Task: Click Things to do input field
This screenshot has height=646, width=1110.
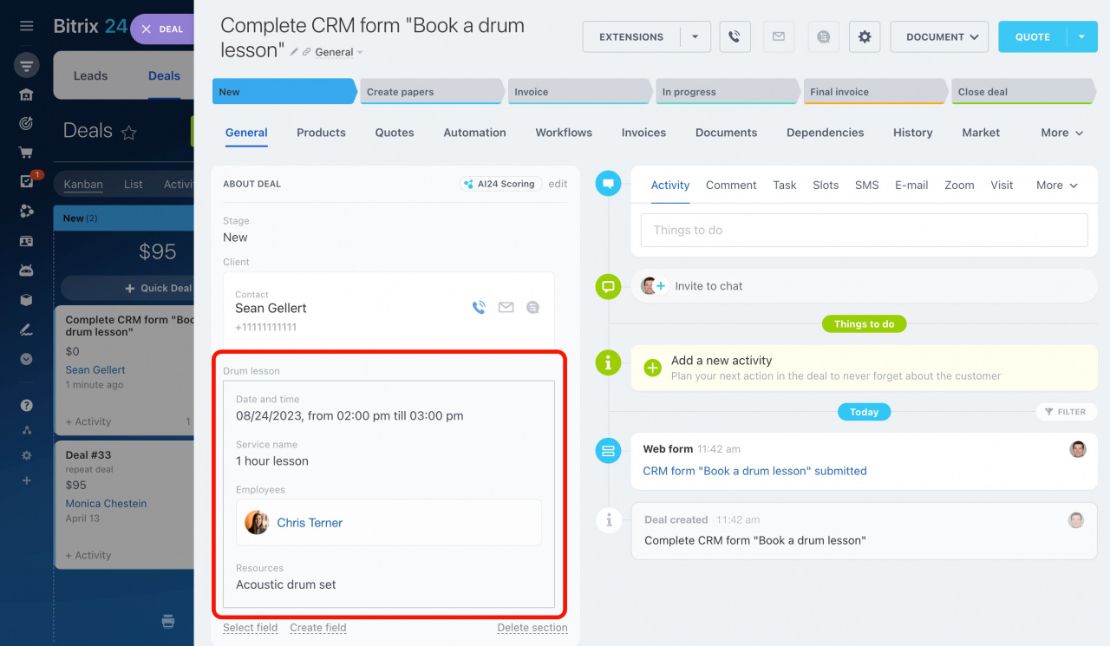Action: (x=864, y=230)
